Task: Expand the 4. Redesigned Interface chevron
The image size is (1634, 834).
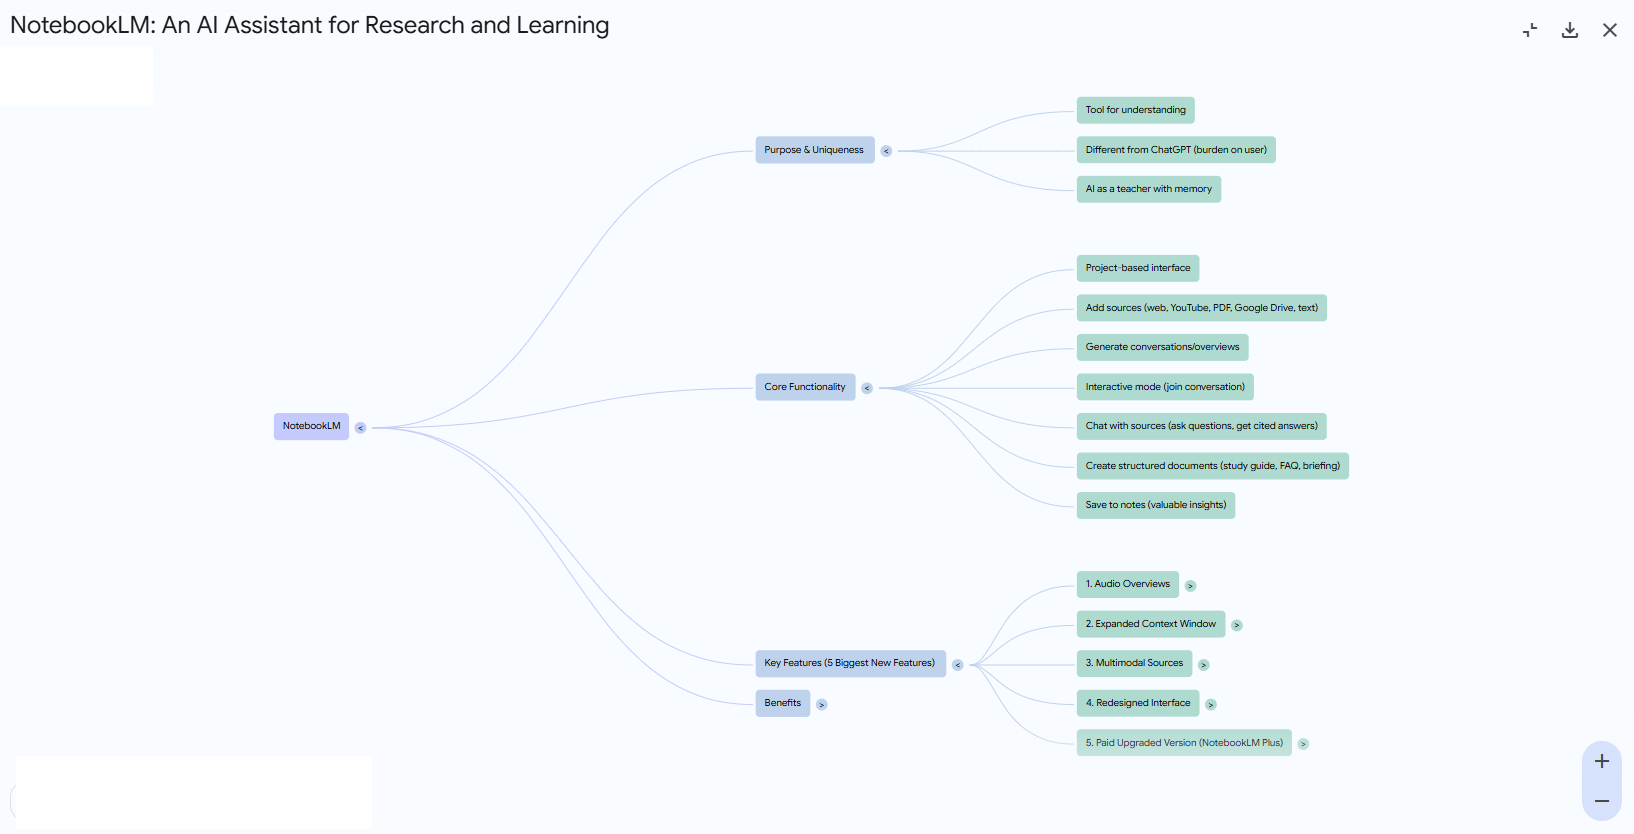Action: click(1211, 705)
